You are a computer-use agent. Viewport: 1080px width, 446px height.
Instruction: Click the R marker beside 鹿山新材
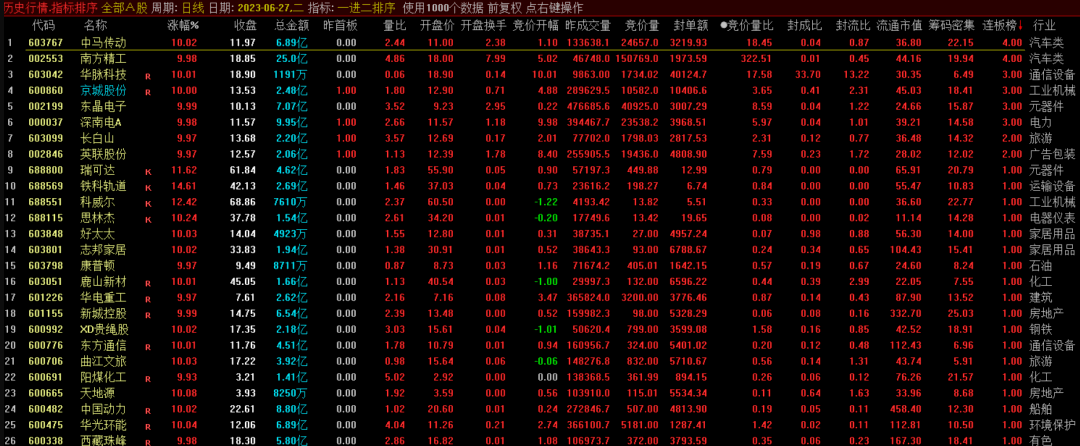tap(147, 283)
